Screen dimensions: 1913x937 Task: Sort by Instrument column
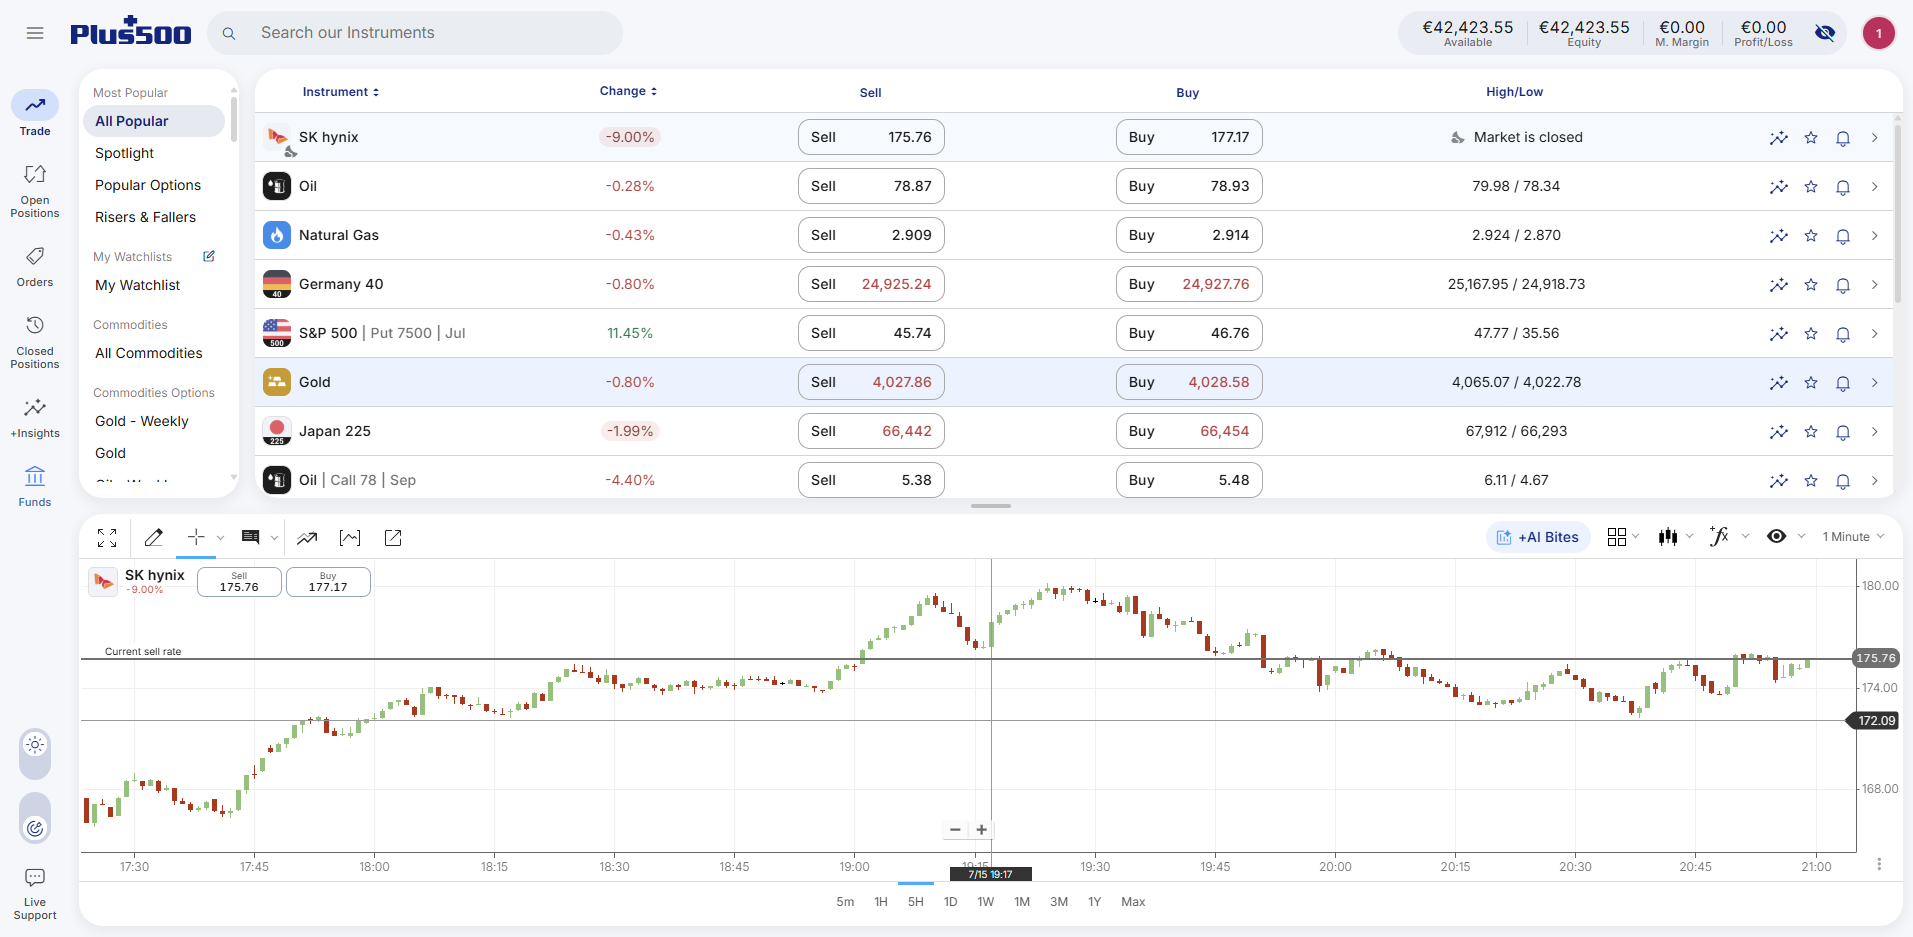[341, 92]
